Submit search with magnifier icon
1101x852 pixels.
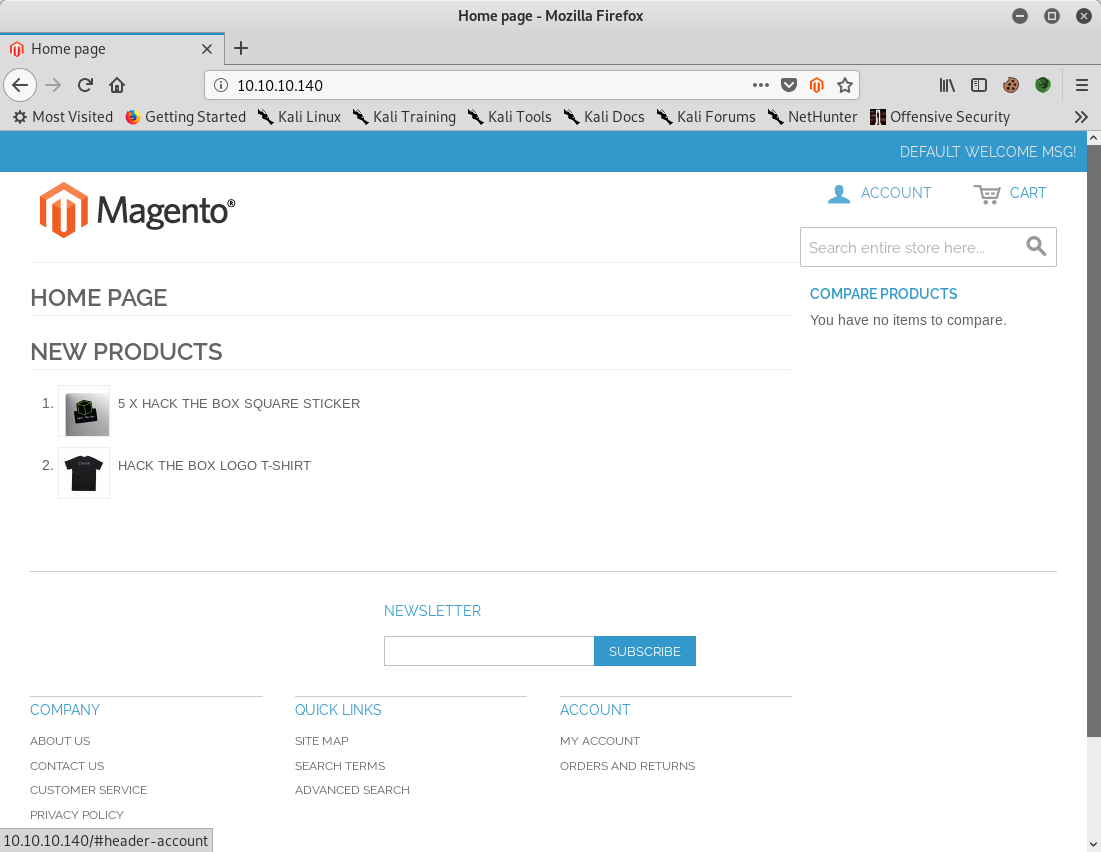point(1036,246)
